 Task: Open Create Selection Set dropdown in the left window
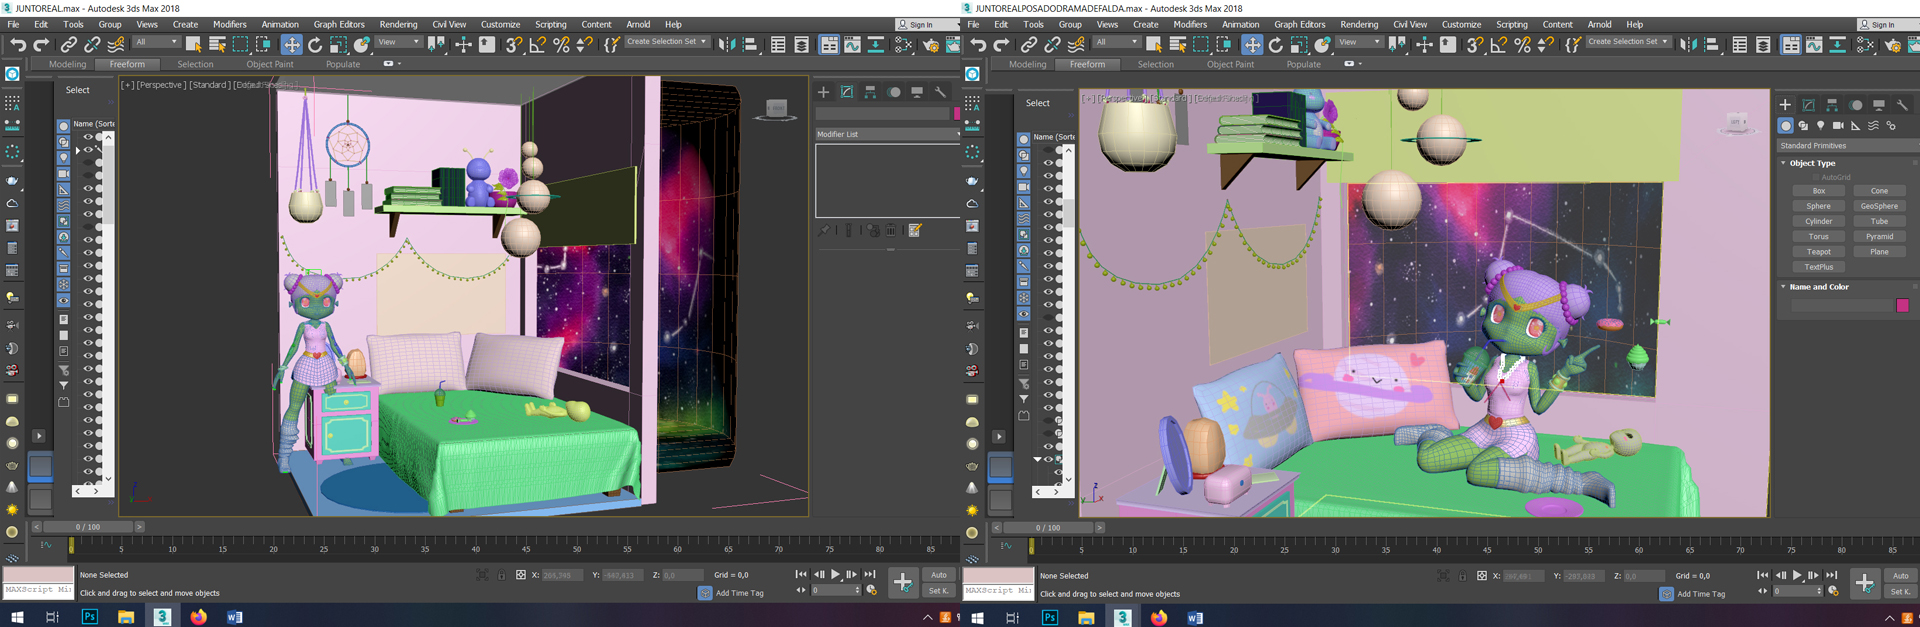click(x=666, y=42)
